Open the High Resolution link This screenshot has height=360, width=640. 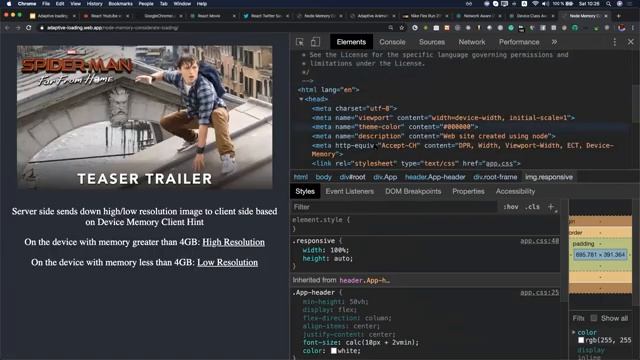click(x=233, y=242)
